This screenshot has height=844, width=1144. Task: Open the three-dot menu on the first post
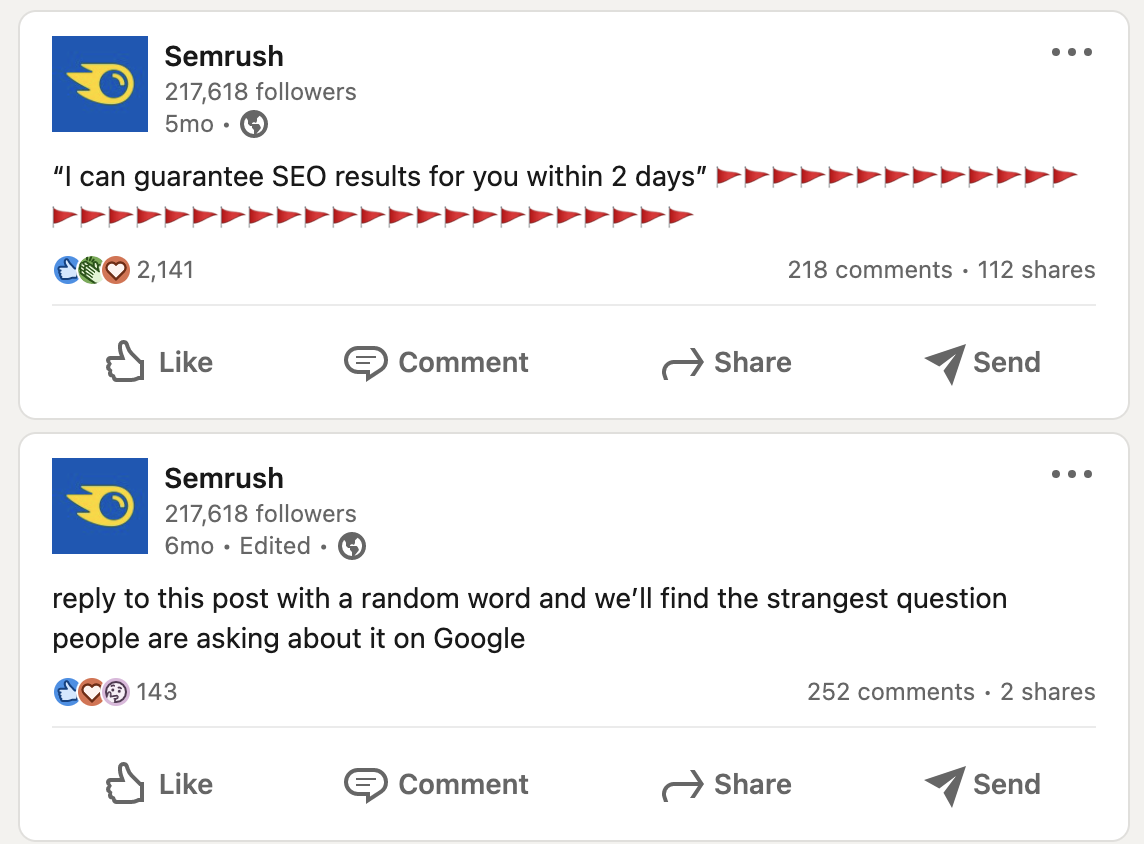[x=1073, y=52]
